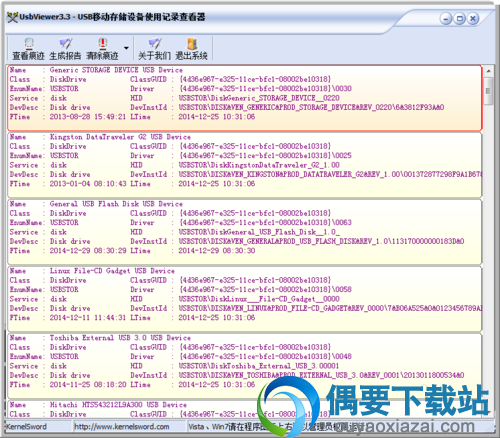Click the KernelSword status bar label

[26, 426]
